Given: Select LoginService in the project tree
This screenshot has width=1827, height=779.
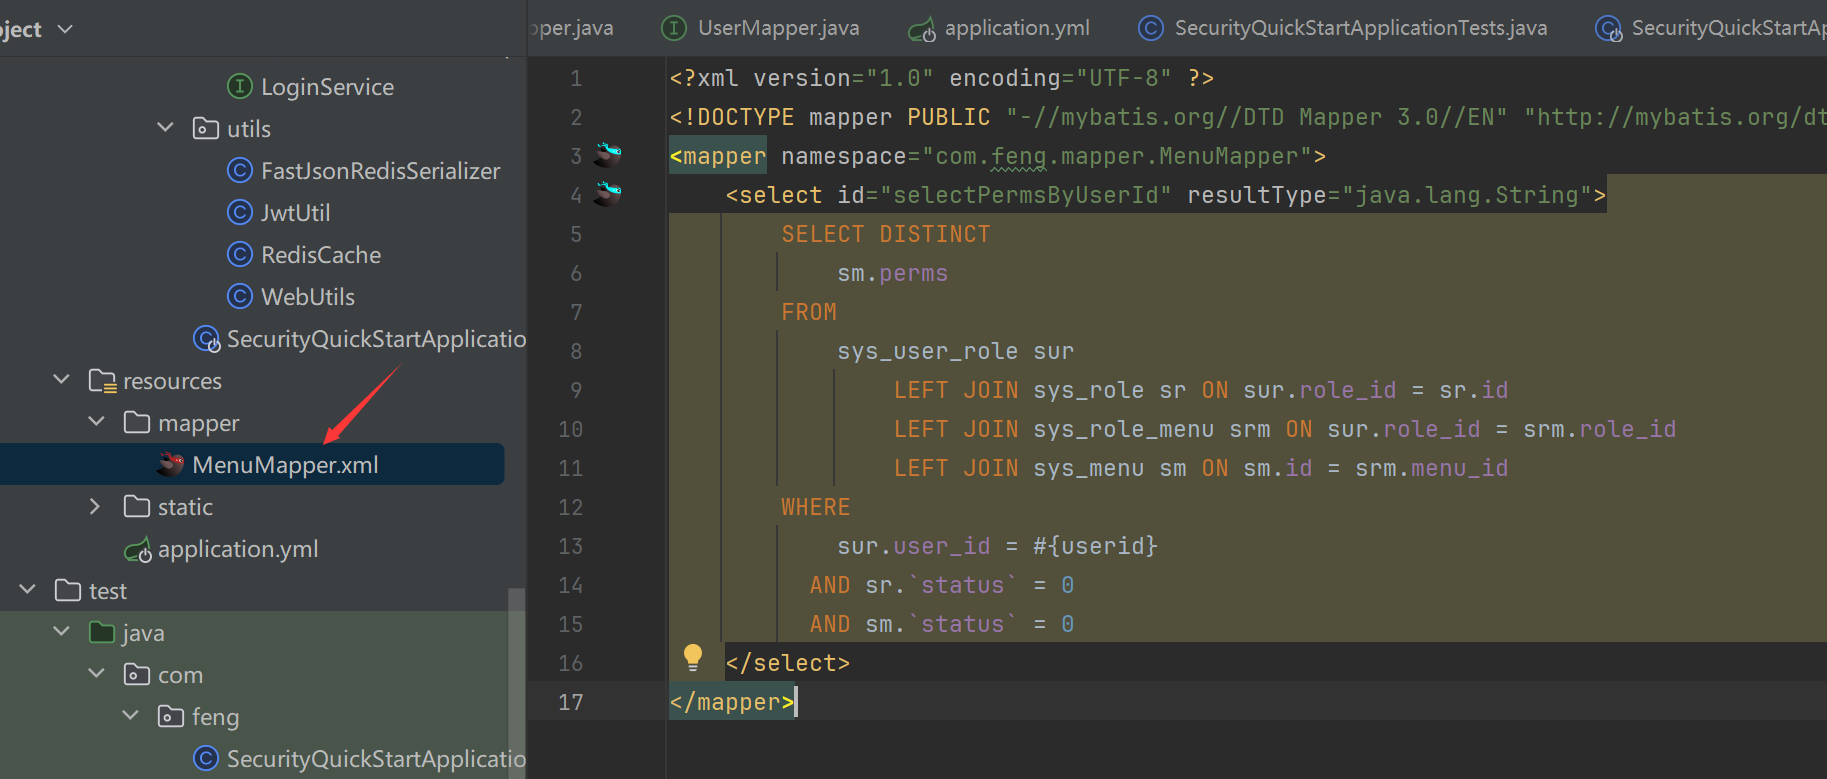Looking at the screenshot, I should point(327,87).
